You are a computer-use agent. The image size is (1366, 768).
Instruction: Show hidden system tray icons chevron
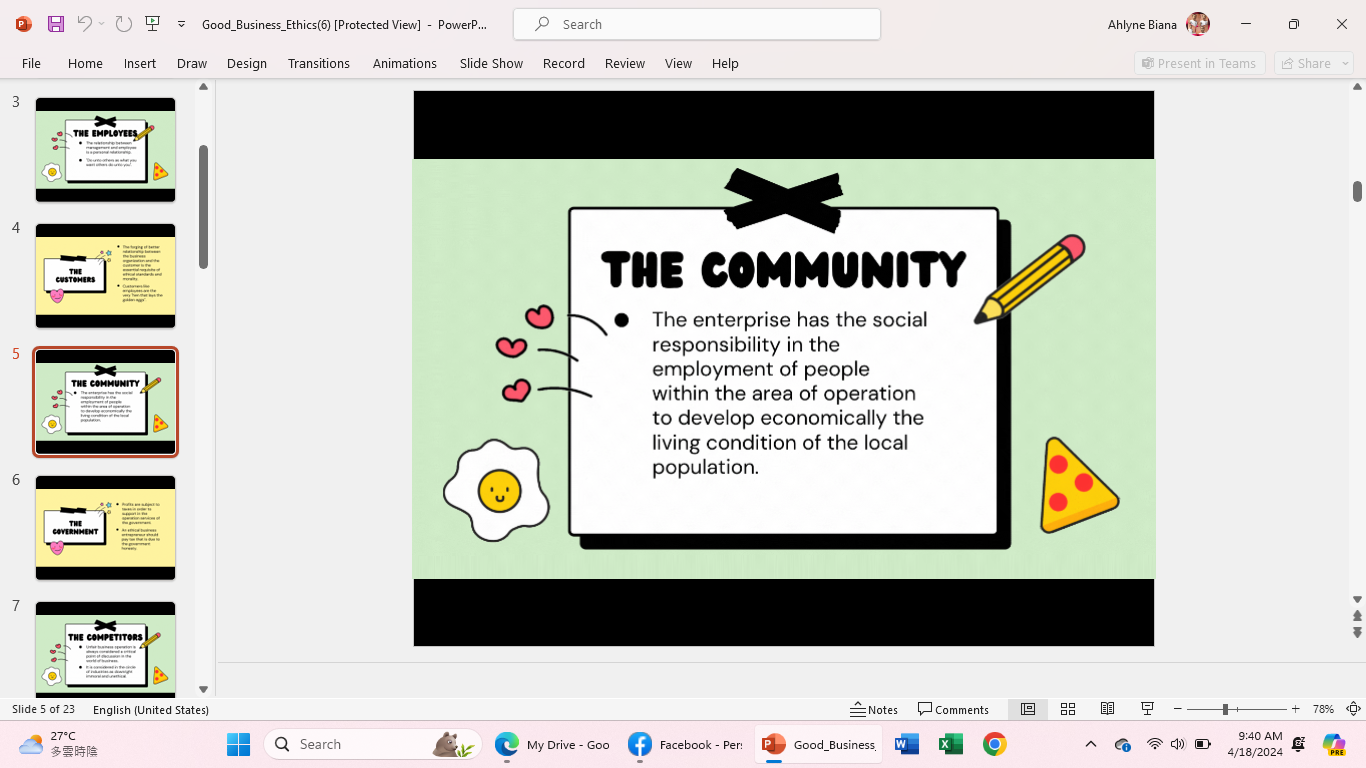pyautogui.click(x=1091, y=744)
